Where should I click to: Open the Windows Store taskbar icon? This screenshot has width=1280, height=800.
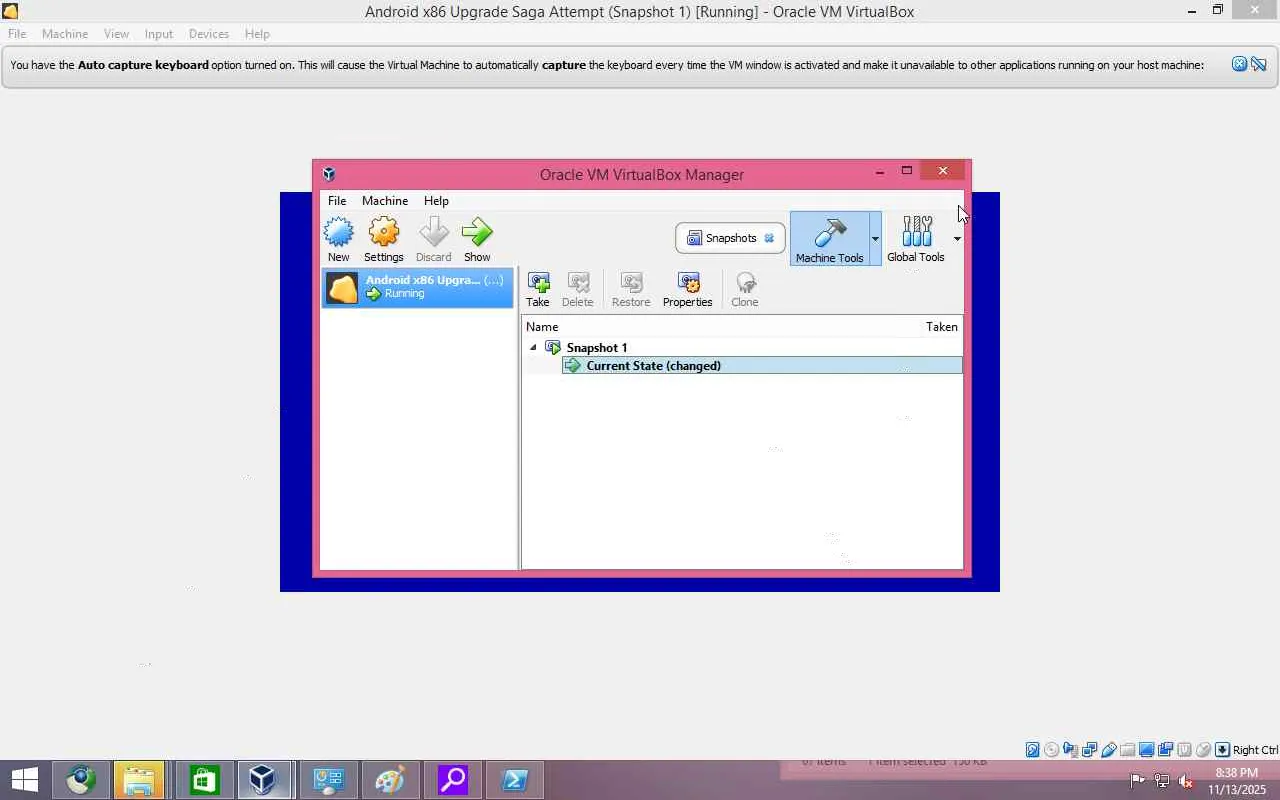[204, 780]
